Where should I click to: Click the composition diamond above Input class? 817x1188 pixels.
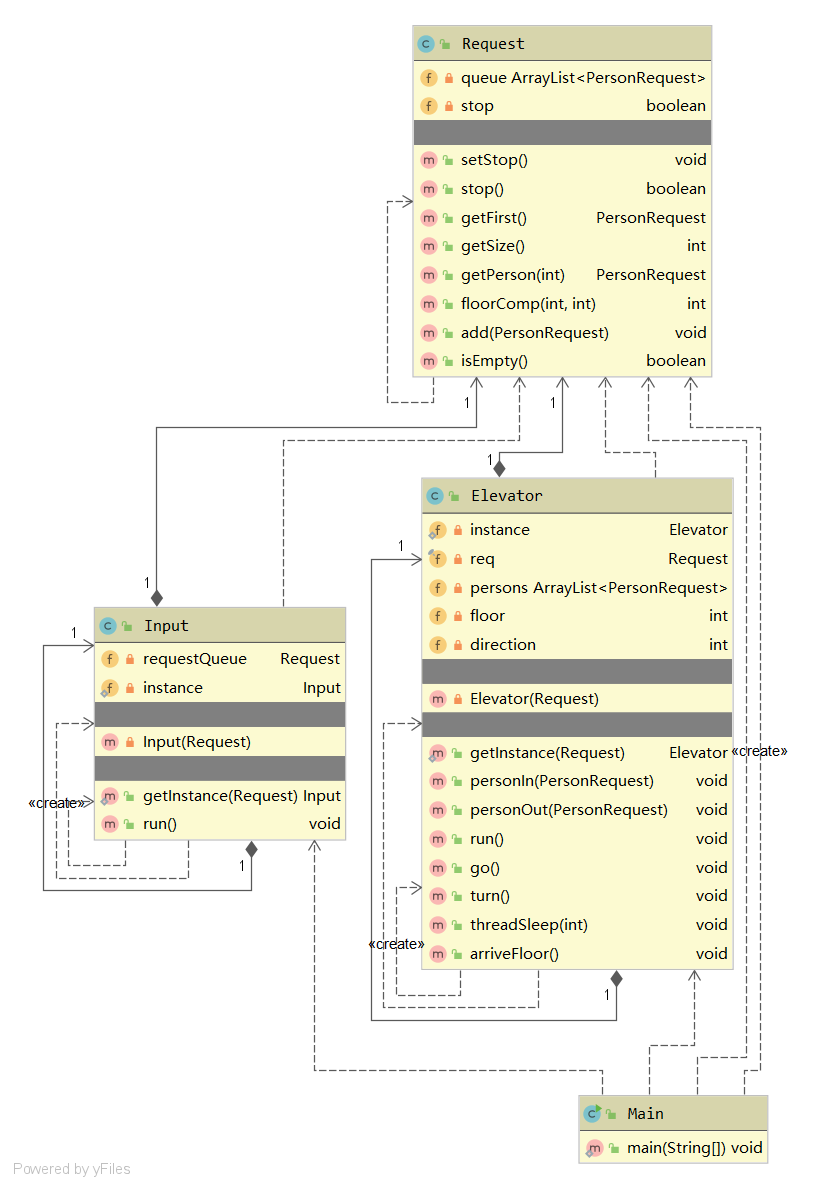point(157,598)
